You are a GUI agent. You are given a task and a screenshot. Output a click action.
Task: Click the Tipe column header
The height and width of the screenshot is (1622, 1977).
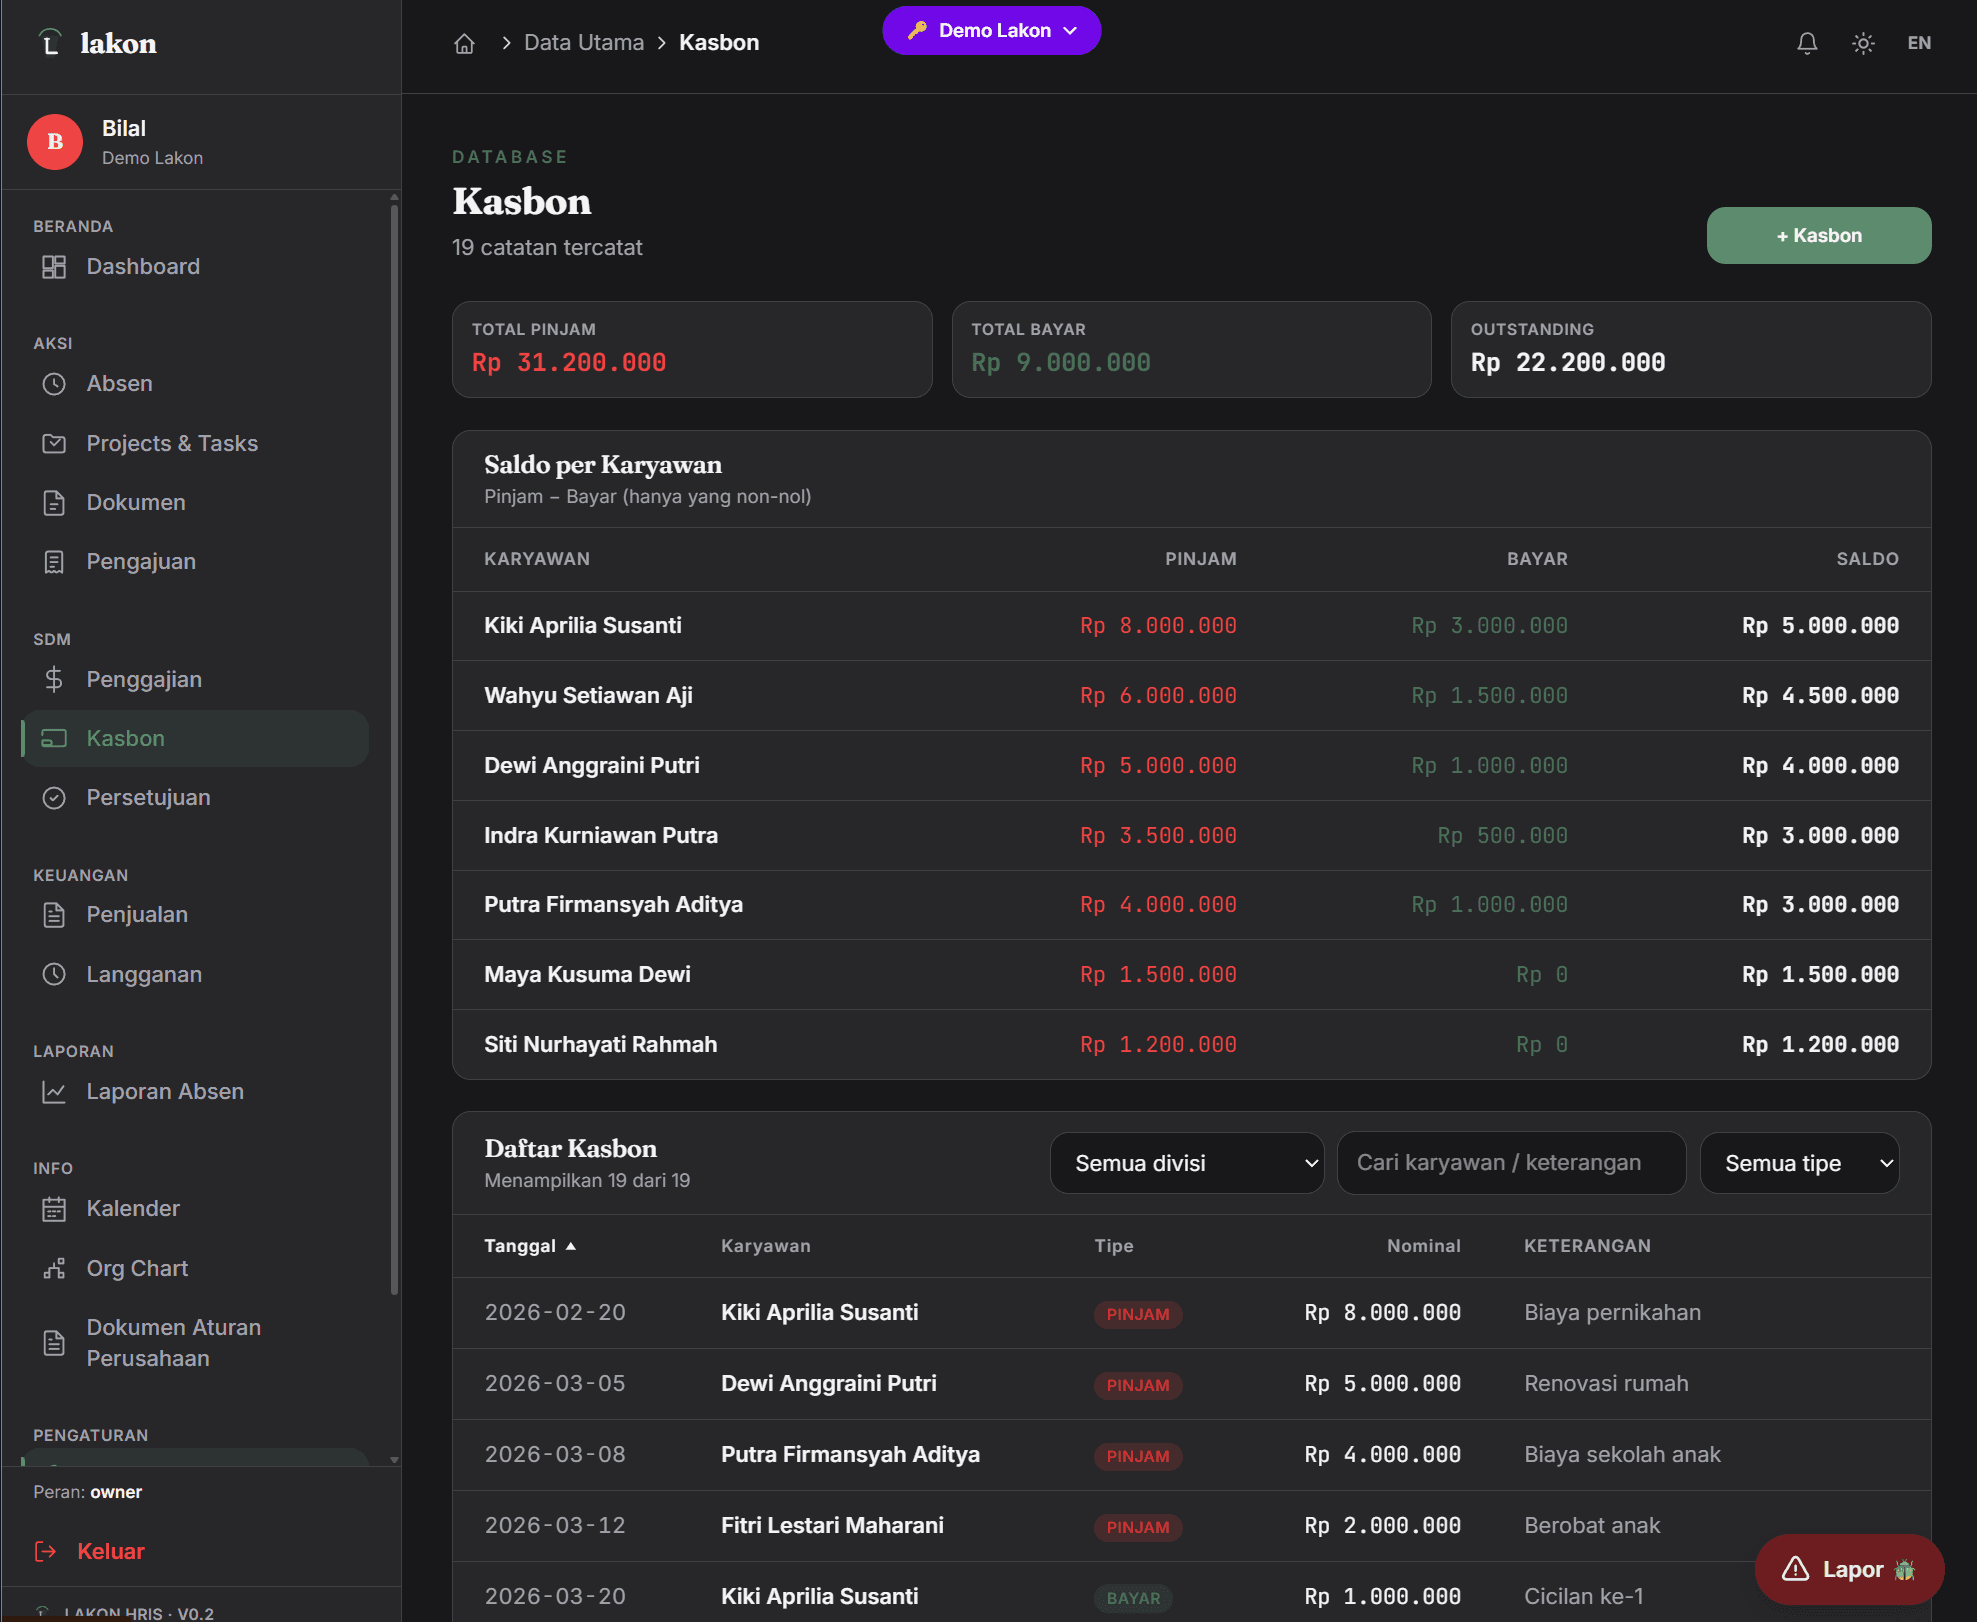click(1114, 1246)
